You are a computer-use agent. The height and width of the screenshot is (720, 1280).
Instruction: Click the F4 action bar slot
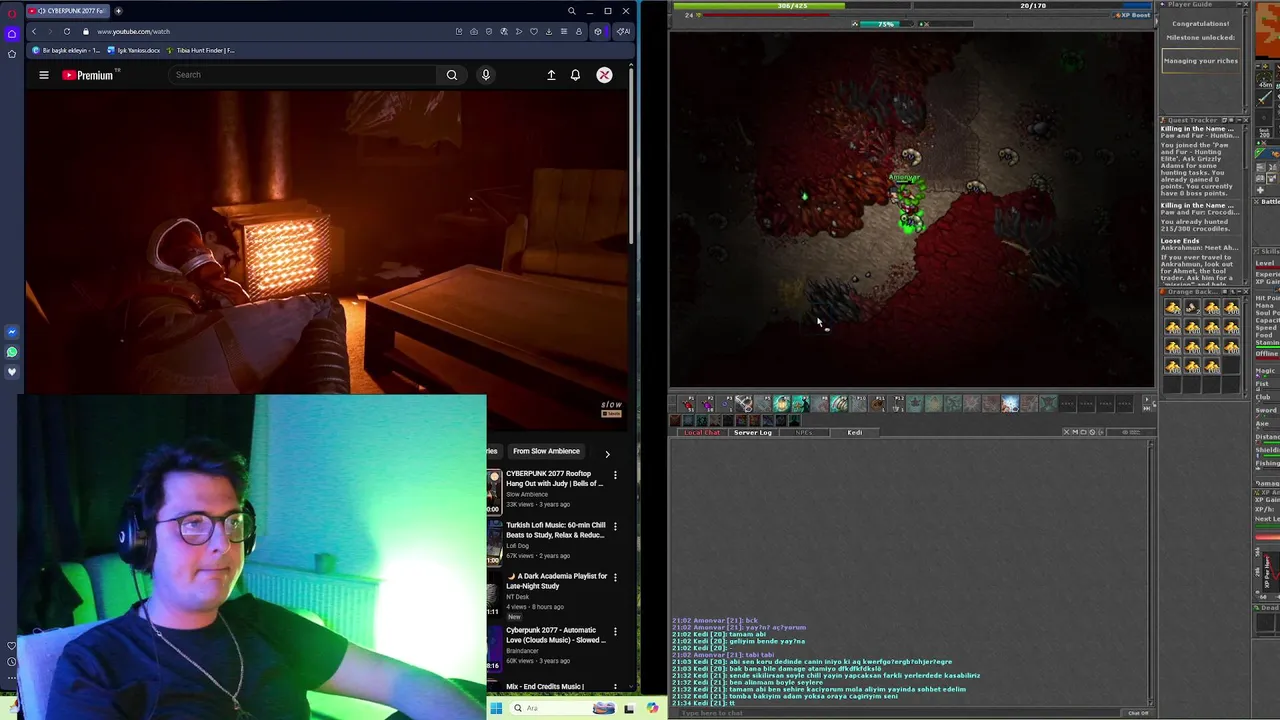[x=744, y=403]
